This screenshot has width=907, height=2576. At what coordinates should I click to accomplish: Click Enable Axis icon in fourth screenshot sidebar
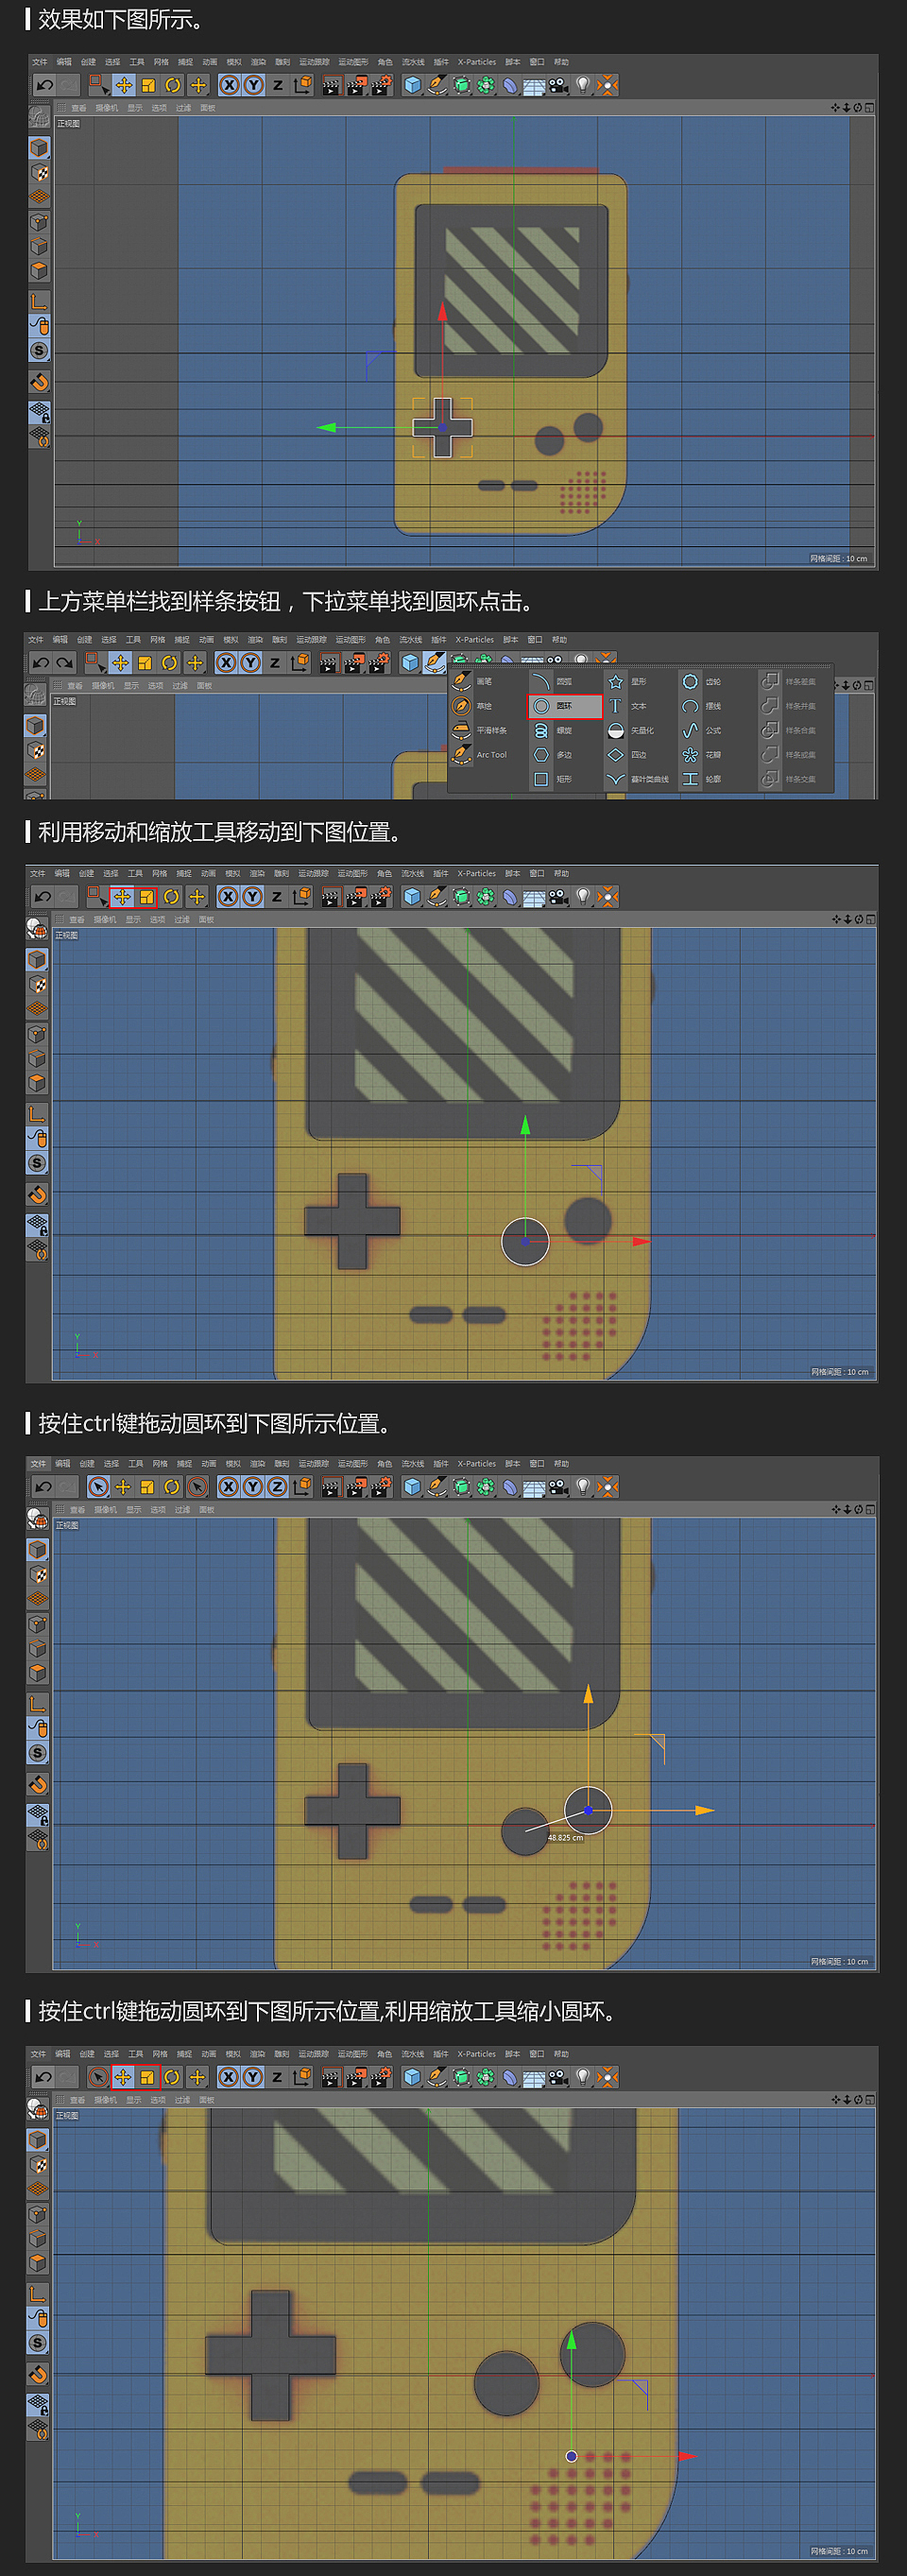37,1703
